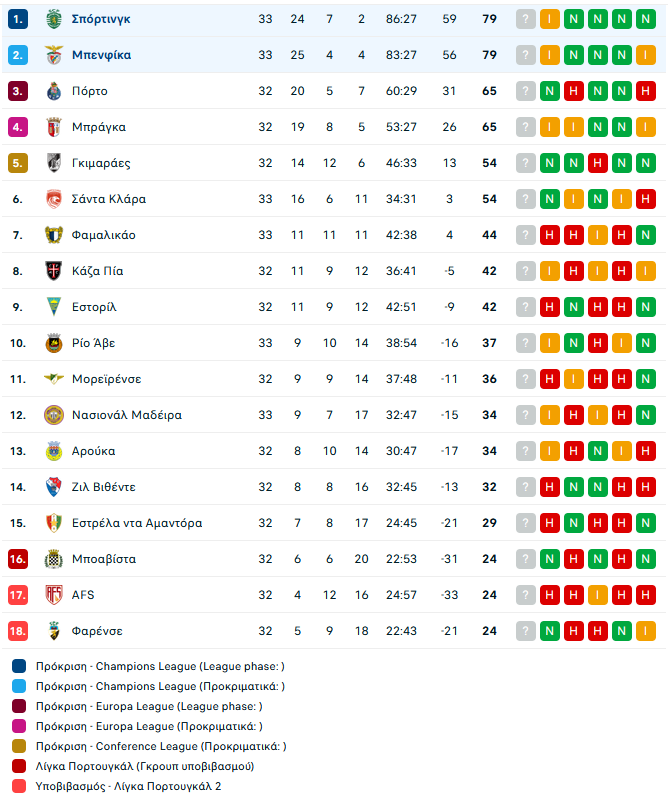Viewport: 668px width, 797px height.
Task: Open the Μπενφίκα team link
Action: click(x=101, y=55)
